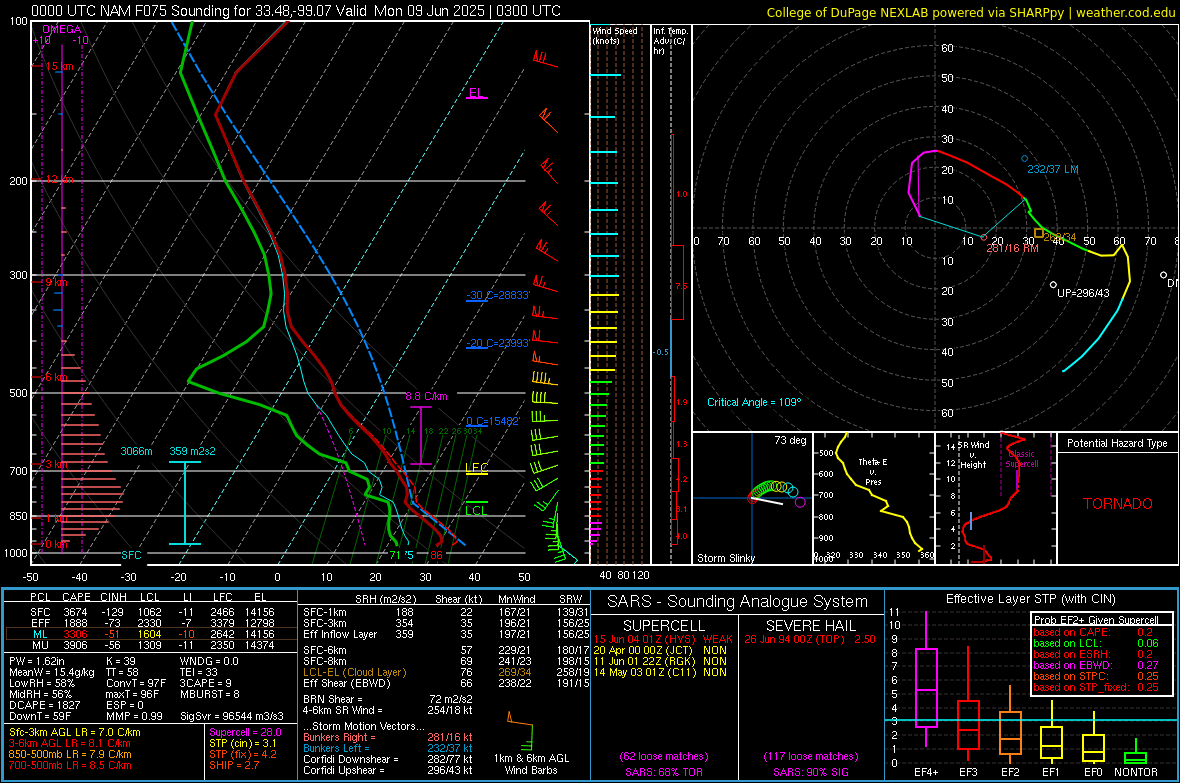Click the 'Theta-E v. Pres' inset label
Image resolution: width=1180 pixels, height=783 pixels.
pyautogui.click(x=873, y=471)
